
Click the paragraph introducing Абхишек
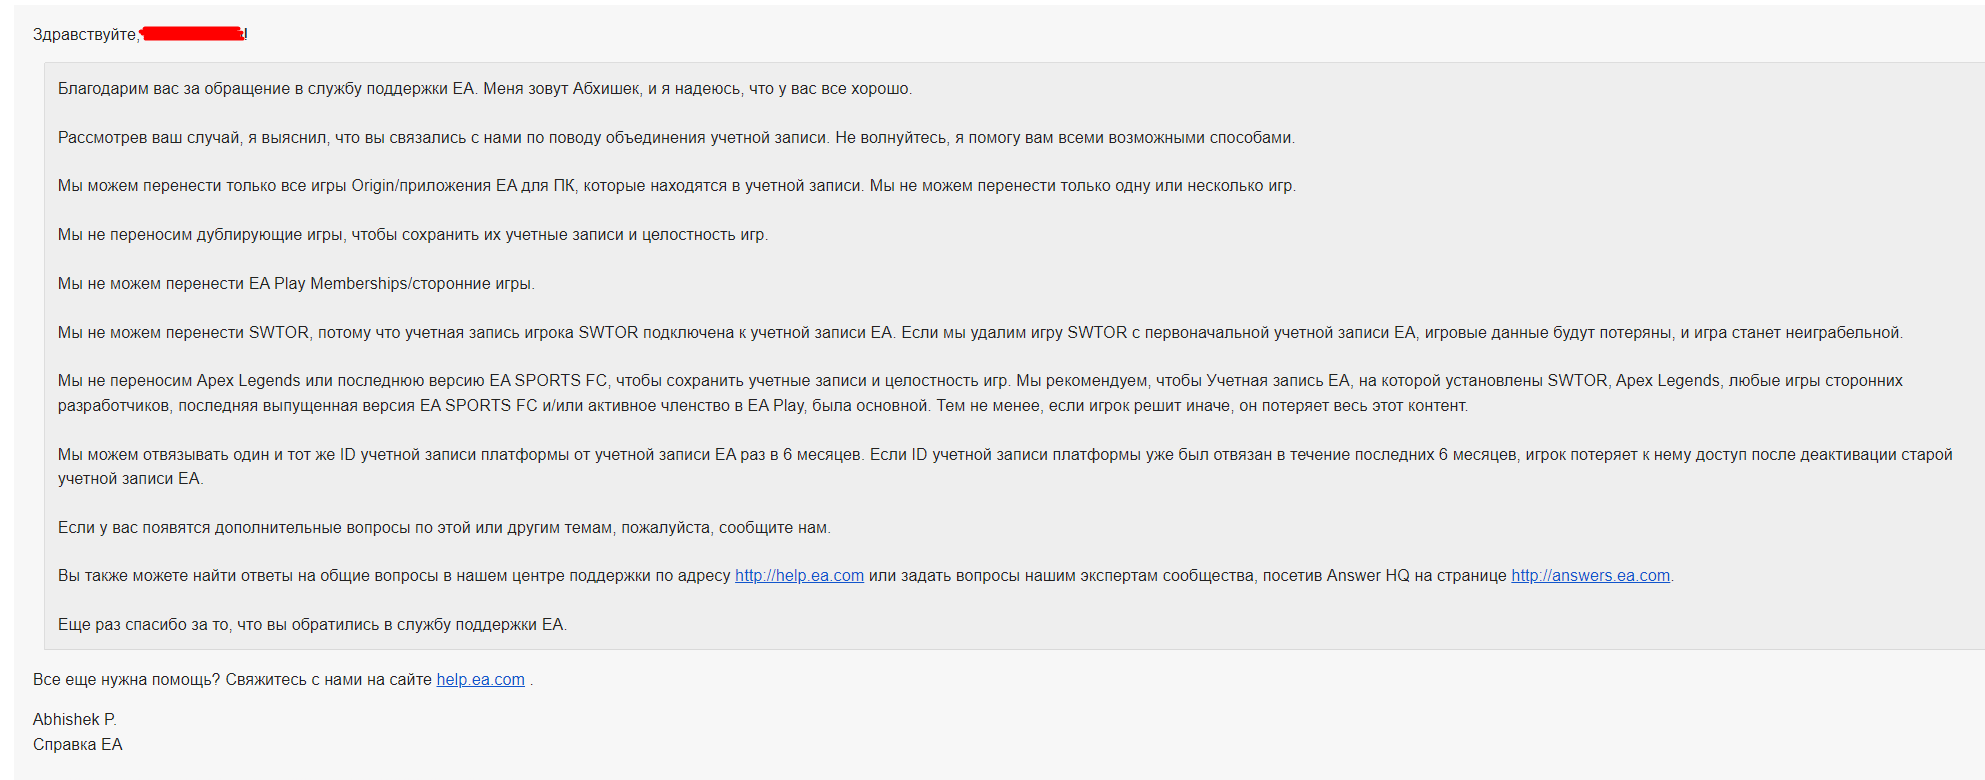coord(485,89)
